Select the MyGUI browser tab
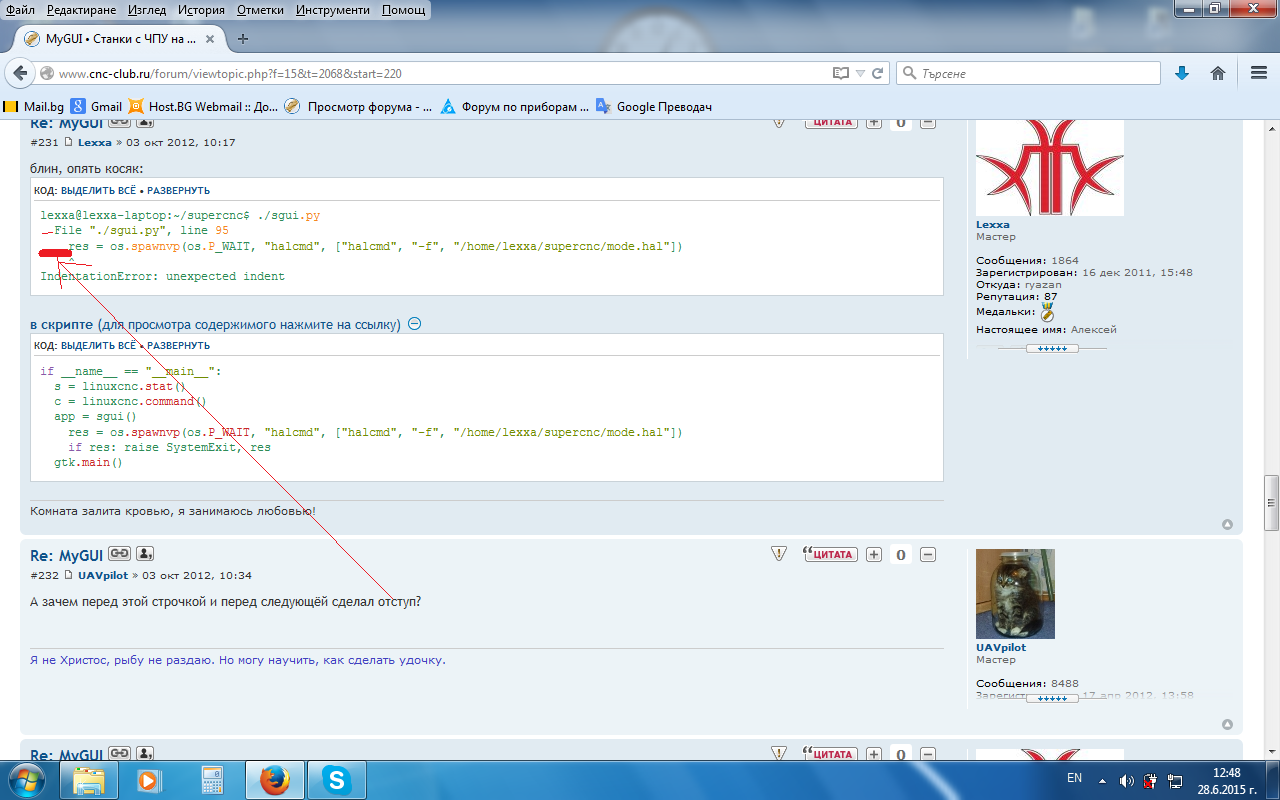The height and width of the screenshot is (800, 1280). pyautogui.click(x=120, y=39)
